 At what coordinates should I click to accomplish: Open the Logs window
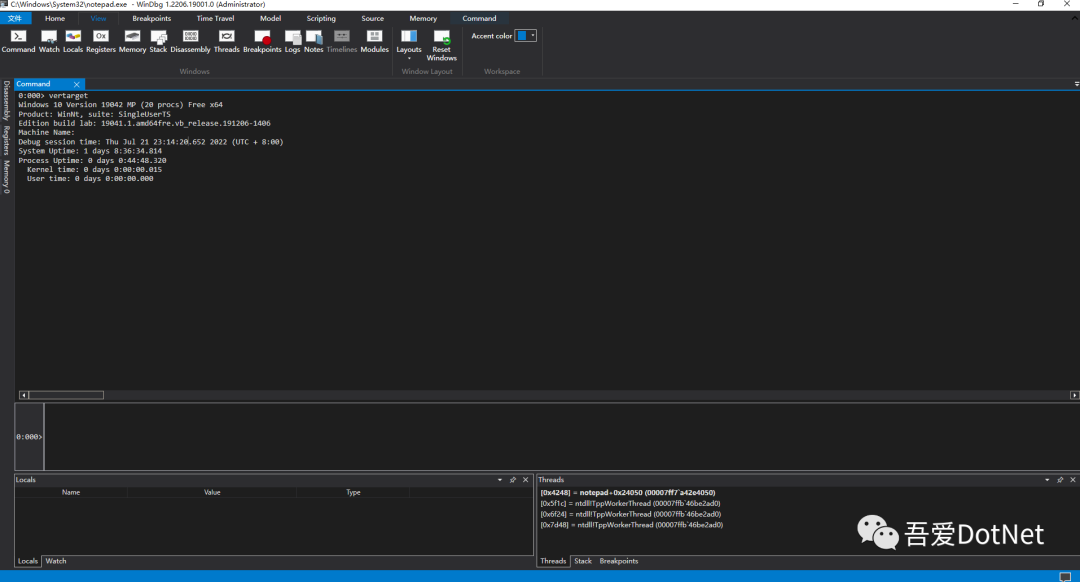pos(293,41)
